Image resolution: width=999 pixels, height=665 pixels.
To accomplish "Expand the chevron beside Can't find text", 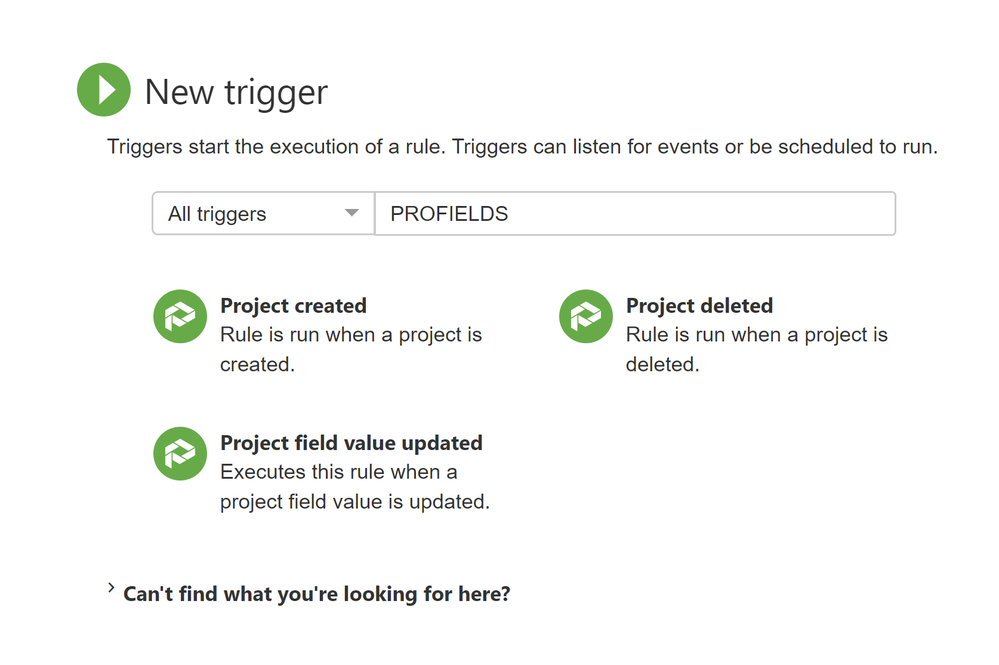I will tap(111, 588).
